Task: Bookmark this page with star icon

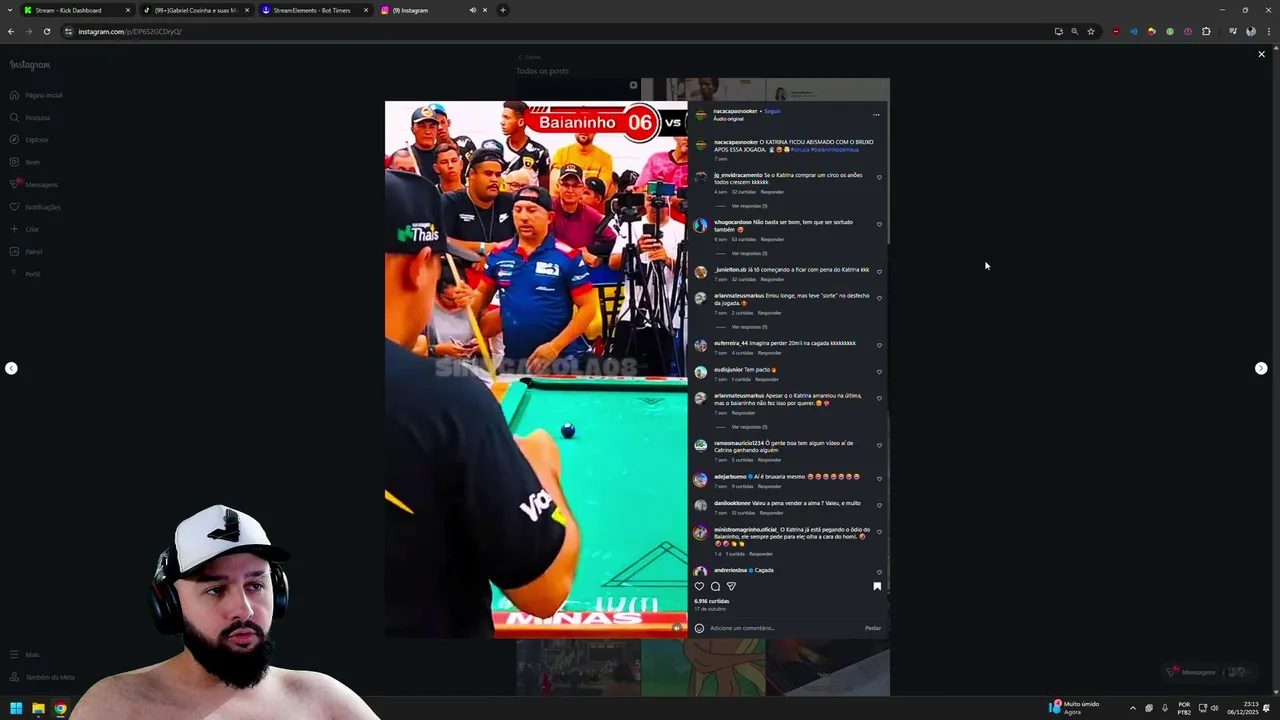Action: pyautogui.click(x=1091, y=31)
